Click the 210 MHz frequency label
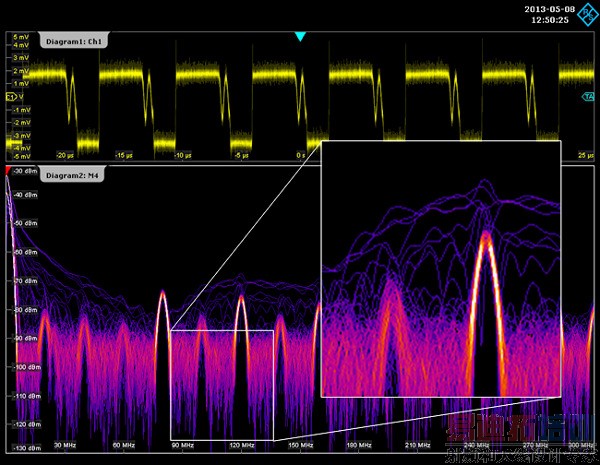The height and width of the screenshot is (465, 600). [x=417, y=445]
